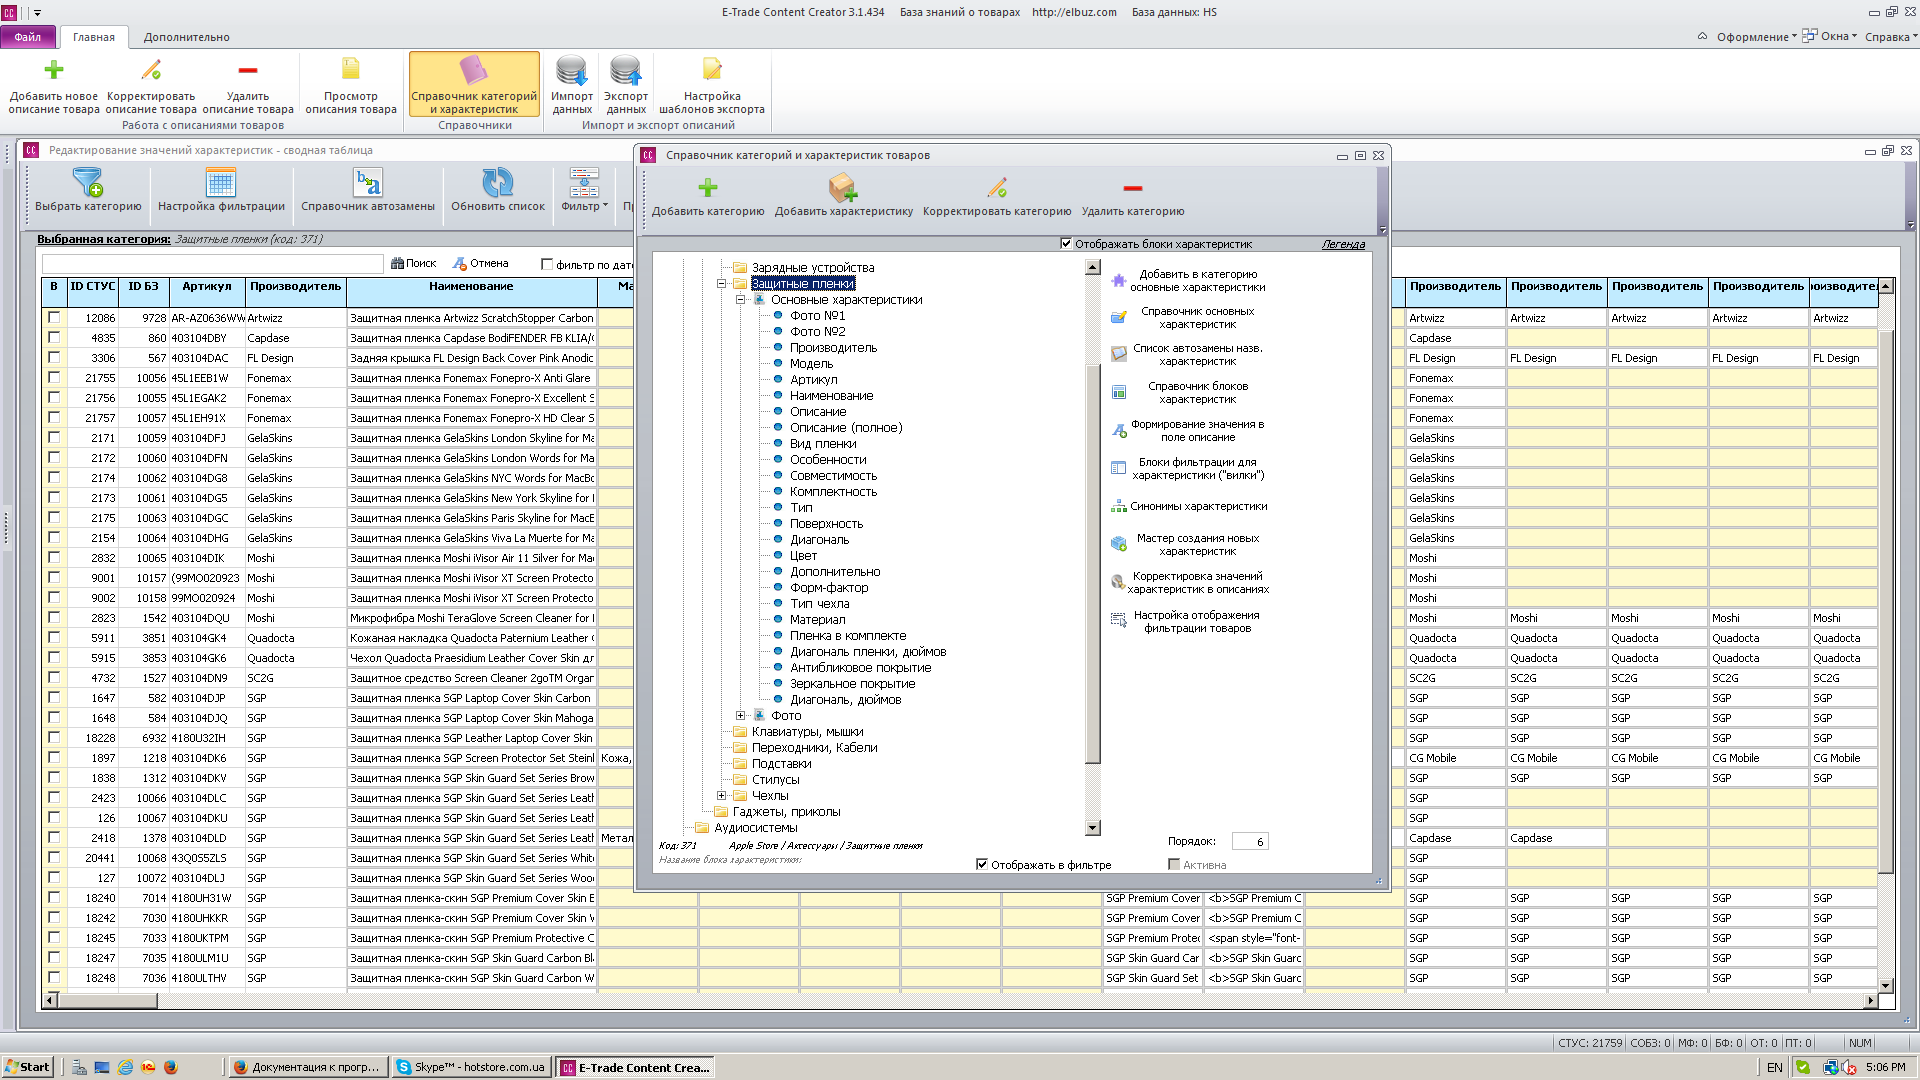Screen dimensions: 1920x1080
Task: Check the row checkbox for ID 3306
Action: coord(54,358)
